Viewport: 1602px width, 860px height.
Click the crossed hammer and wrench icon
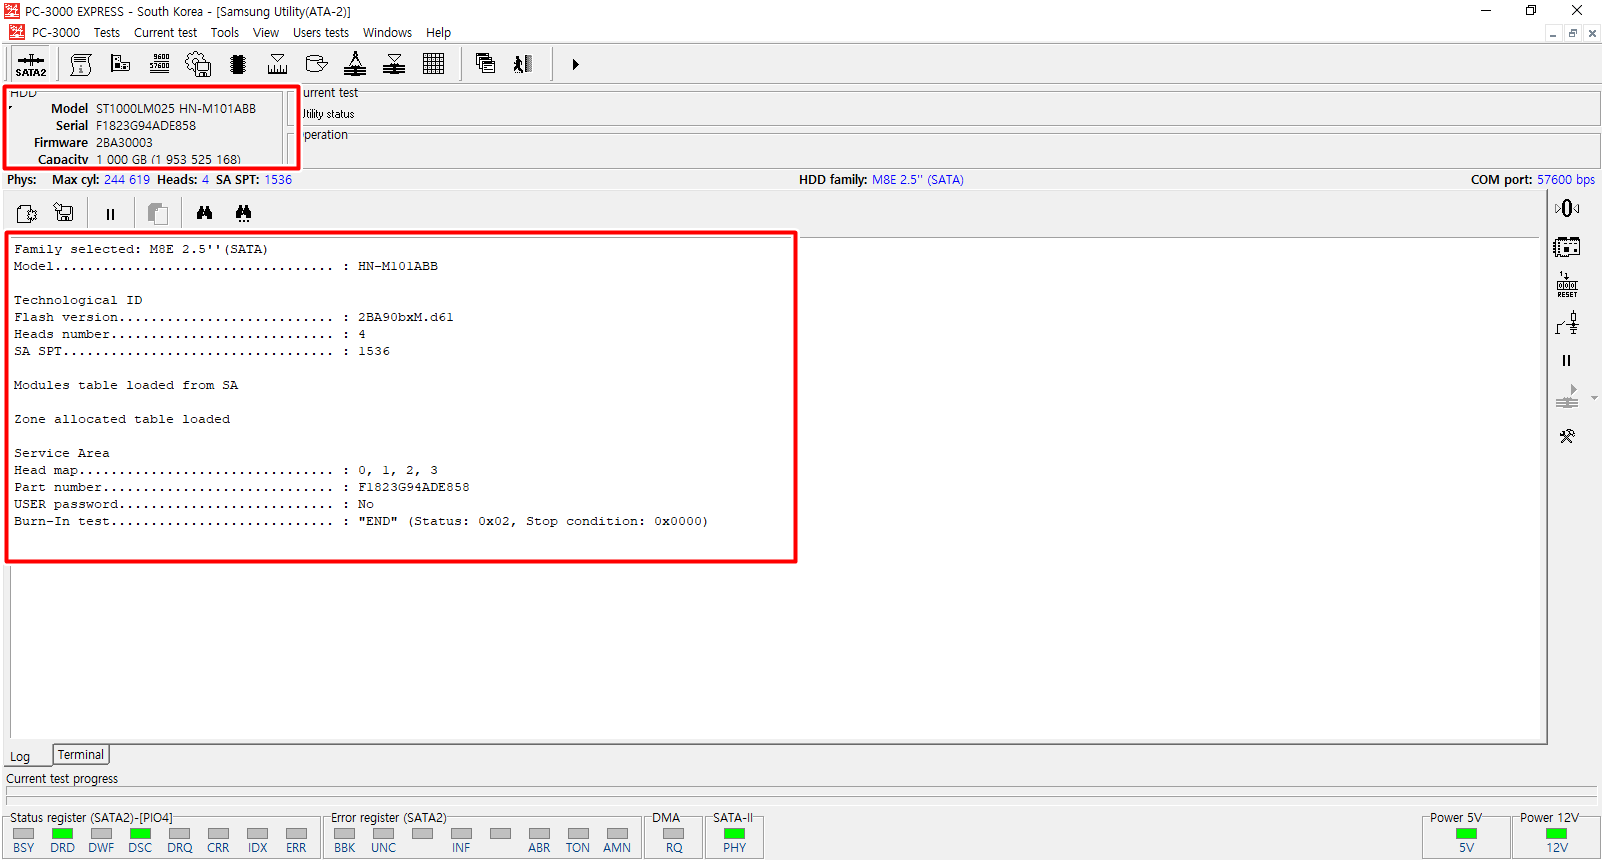pyautogui.click(x=1567, y=436)
